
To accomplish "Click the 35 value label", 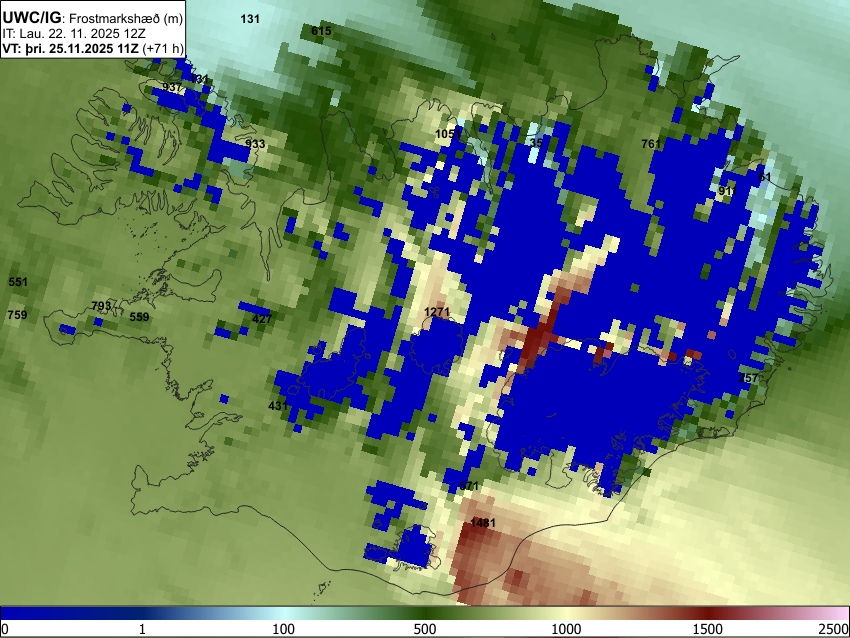I will 536,143.
